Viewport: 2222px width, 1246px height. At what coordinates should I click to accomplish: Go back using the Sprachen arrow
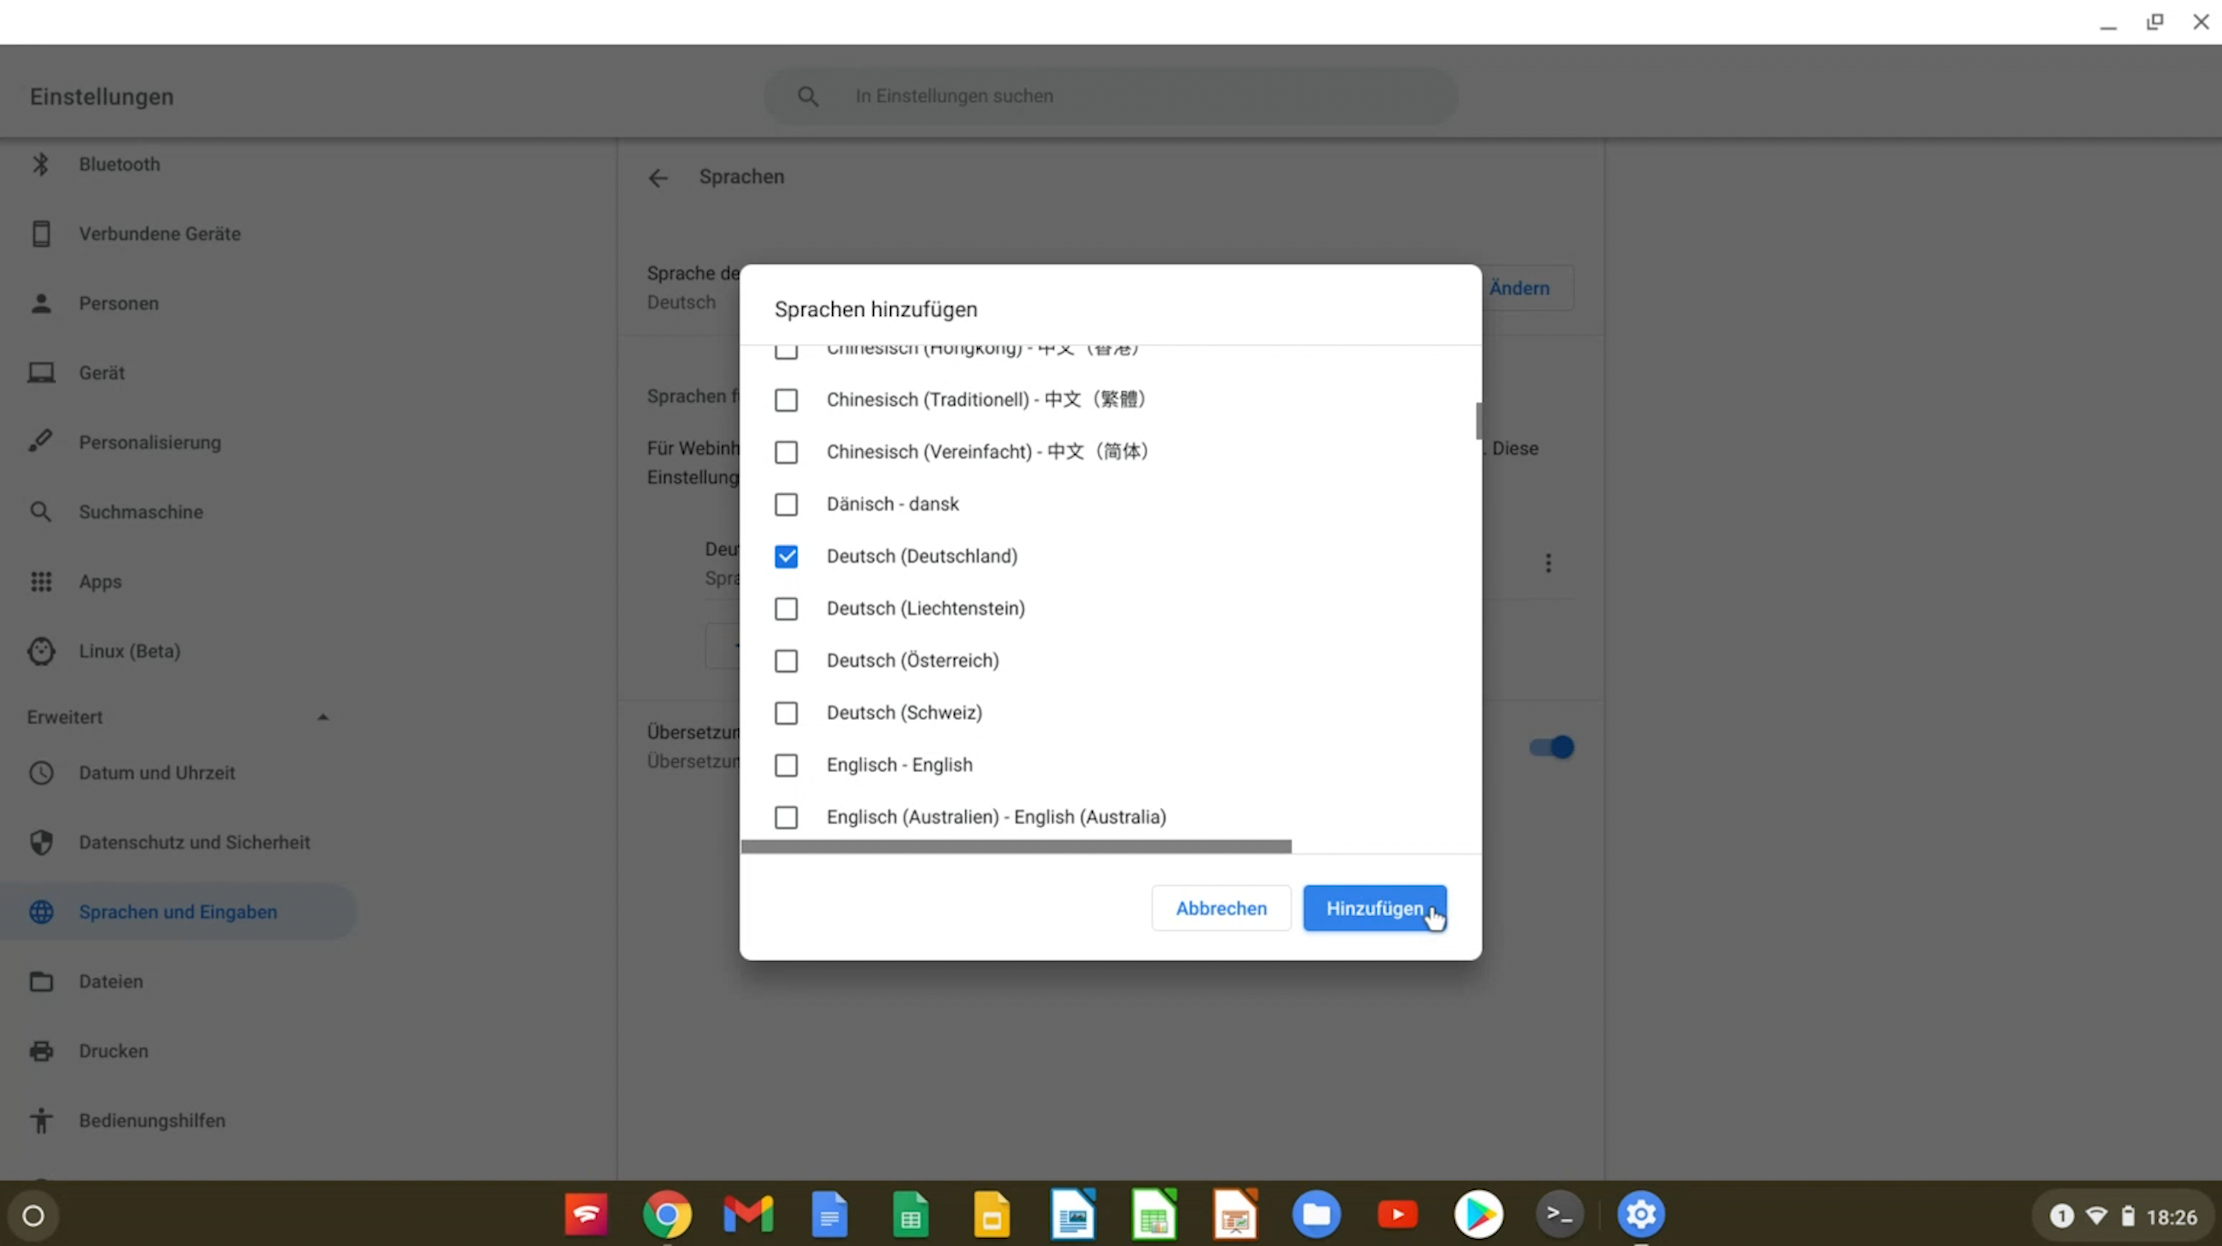coord(657,178)
